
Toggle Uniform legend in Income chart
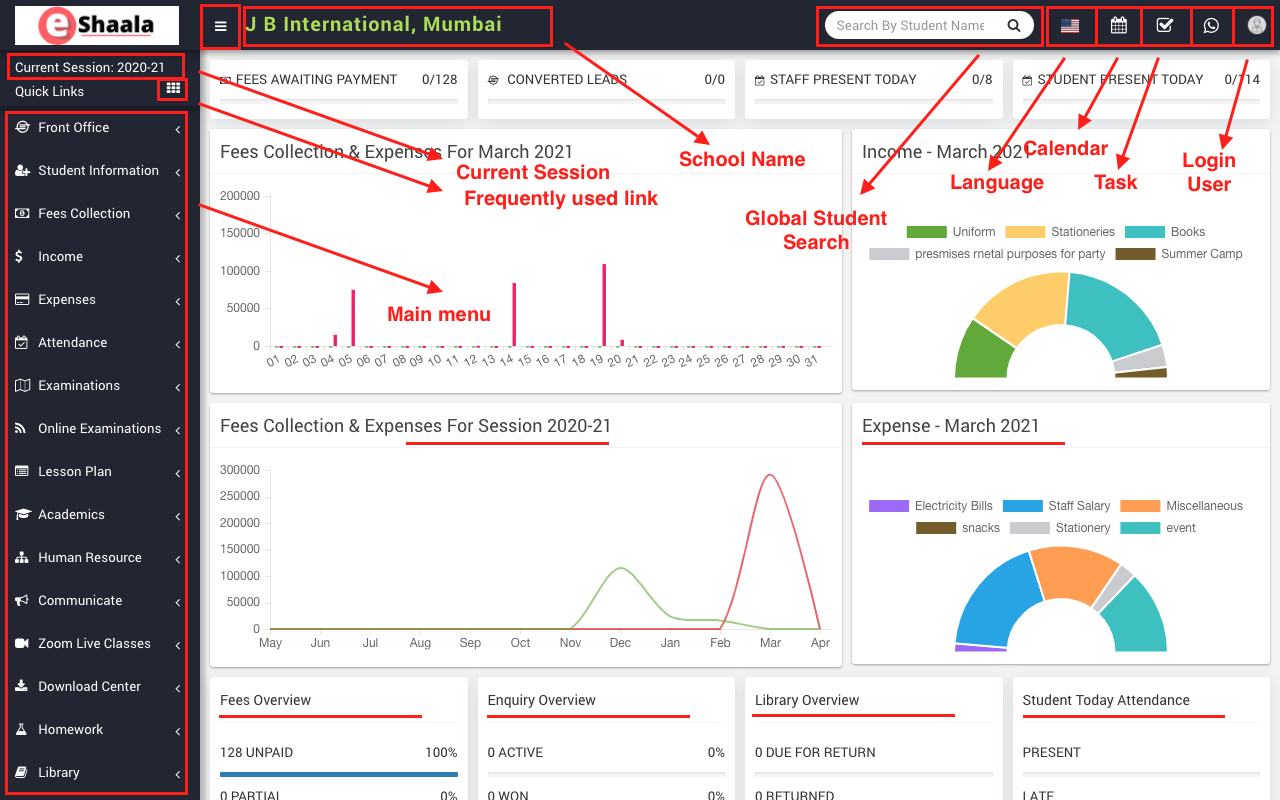(951, 232)
